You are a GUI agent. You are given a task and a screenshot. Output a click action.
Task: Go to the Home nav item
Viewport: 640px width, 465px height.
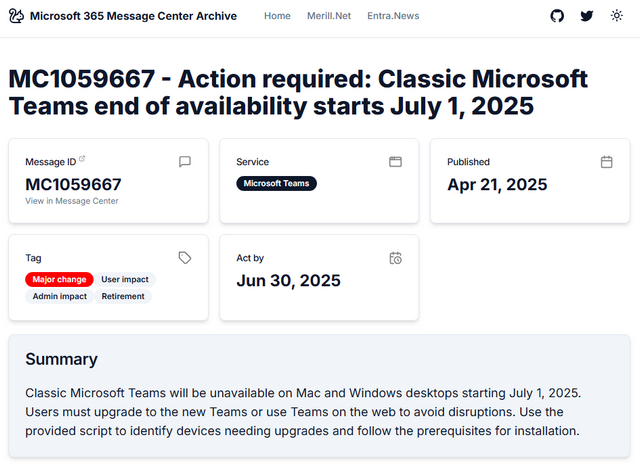coord(277,16)
